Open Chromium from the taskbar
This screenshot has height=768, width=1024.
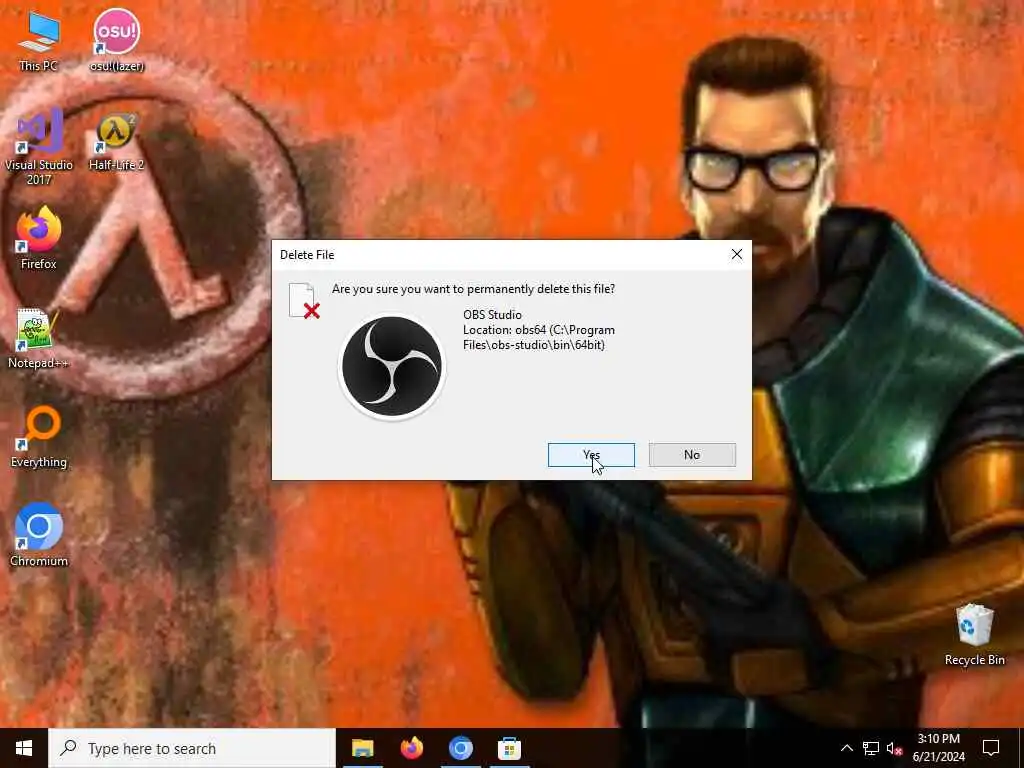(460, 748)
